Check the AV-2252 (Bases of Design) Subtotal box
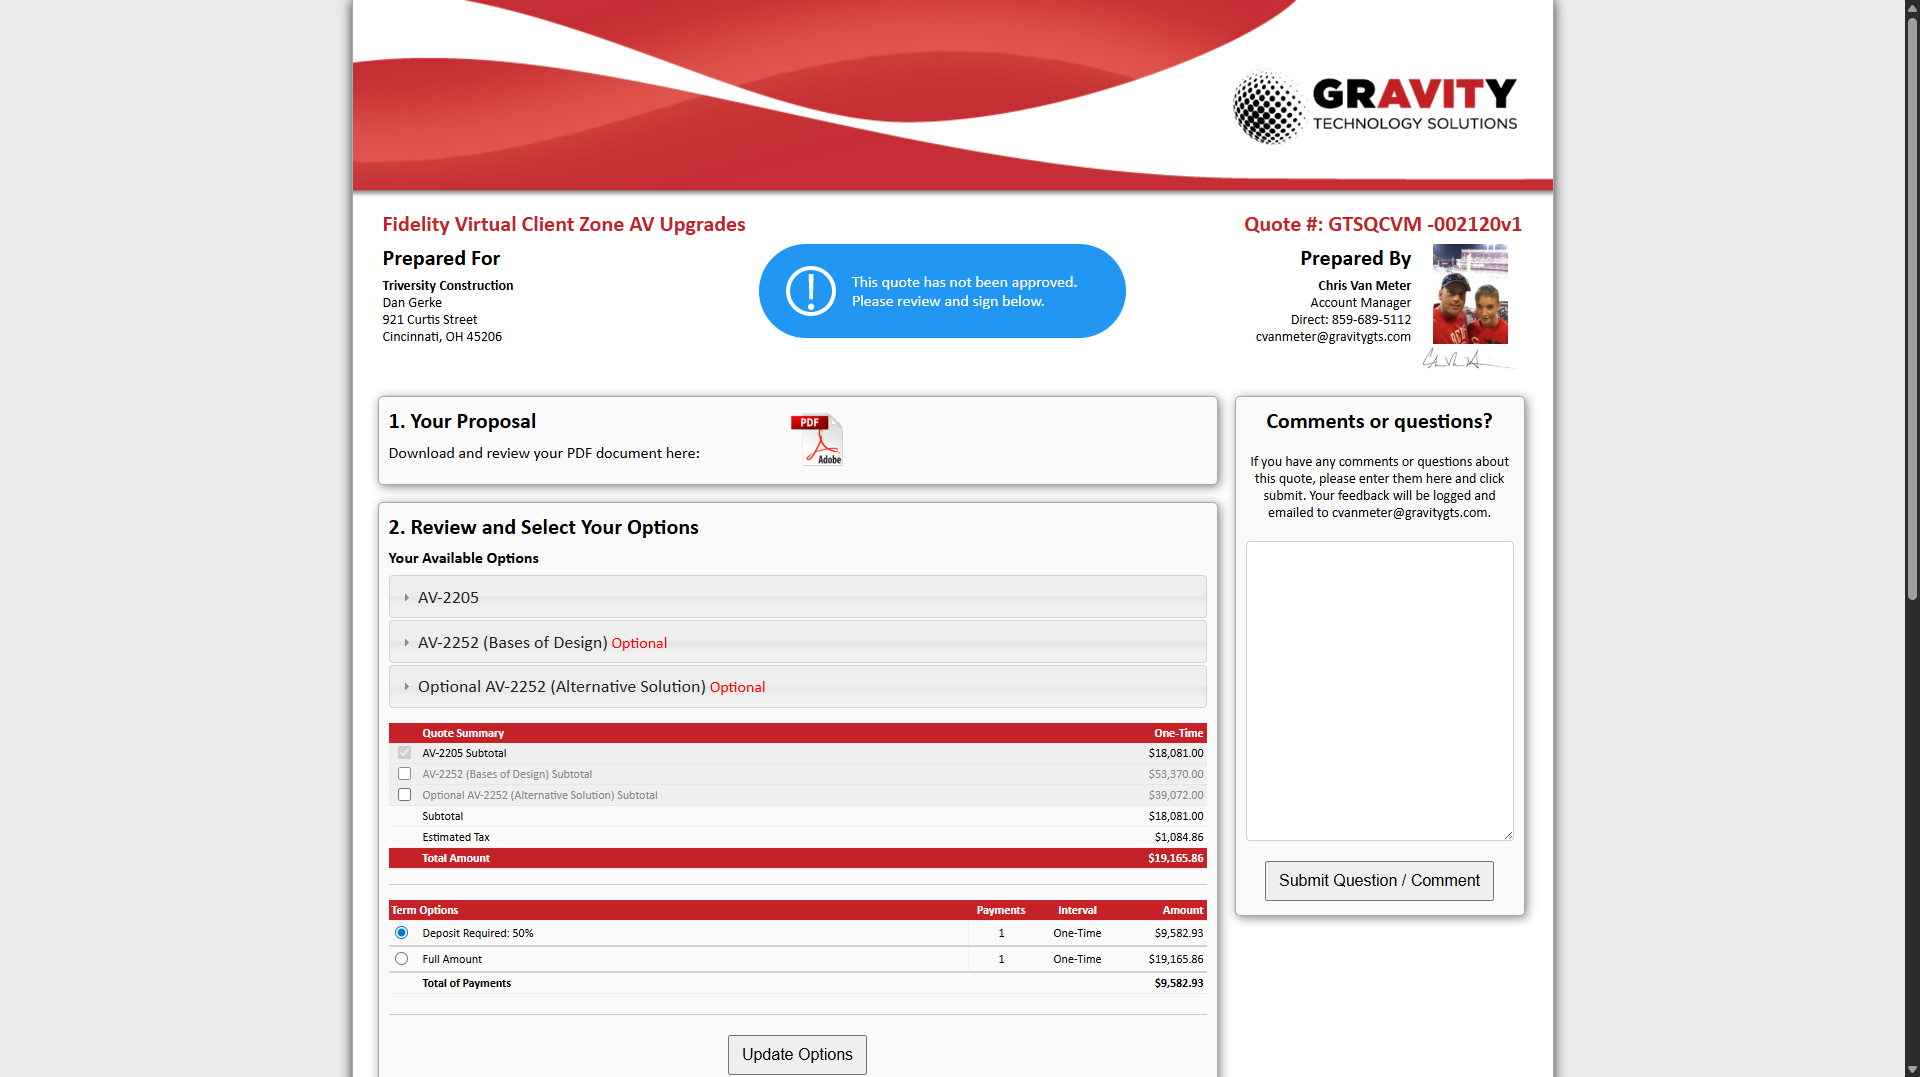The image size is (1920, 1077). [x=404, y=774]
